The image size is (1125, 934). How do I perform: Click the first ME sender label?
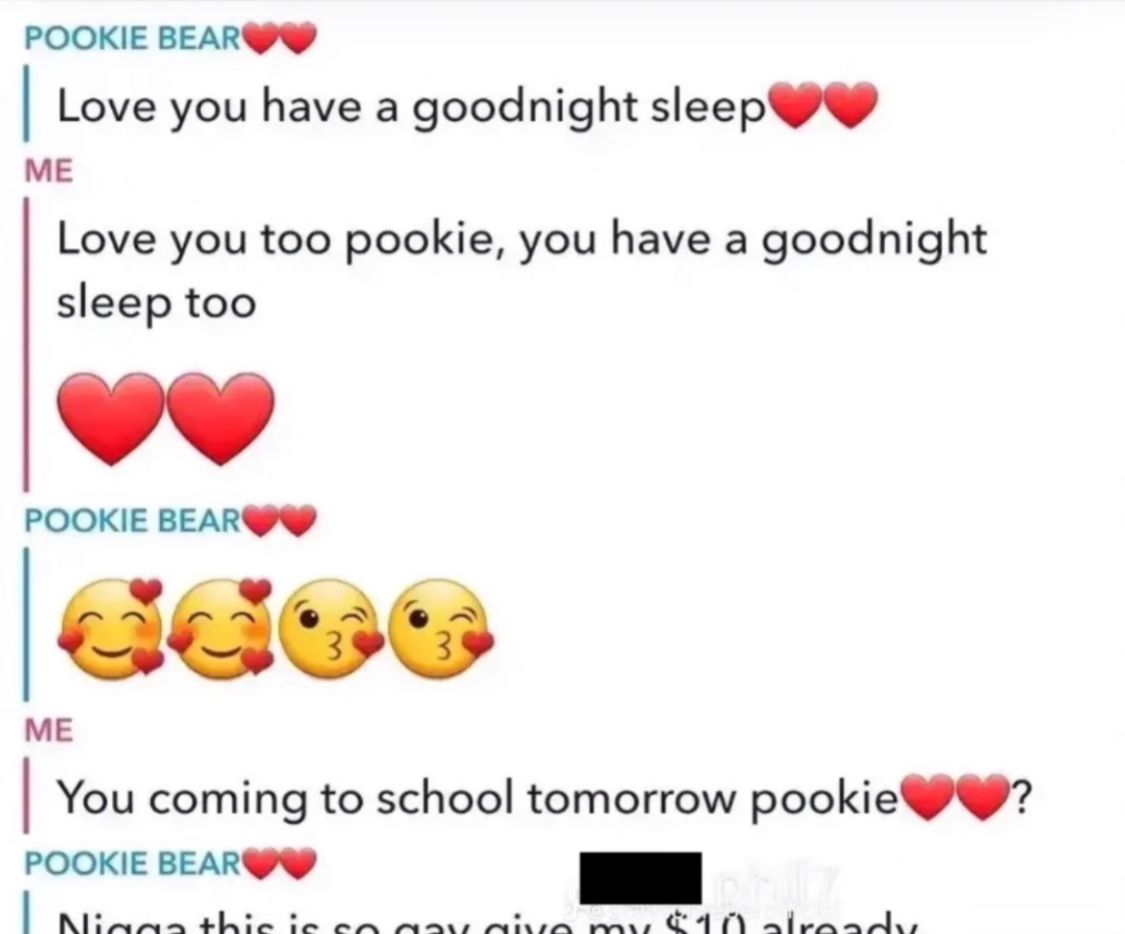tap(49, 171)
